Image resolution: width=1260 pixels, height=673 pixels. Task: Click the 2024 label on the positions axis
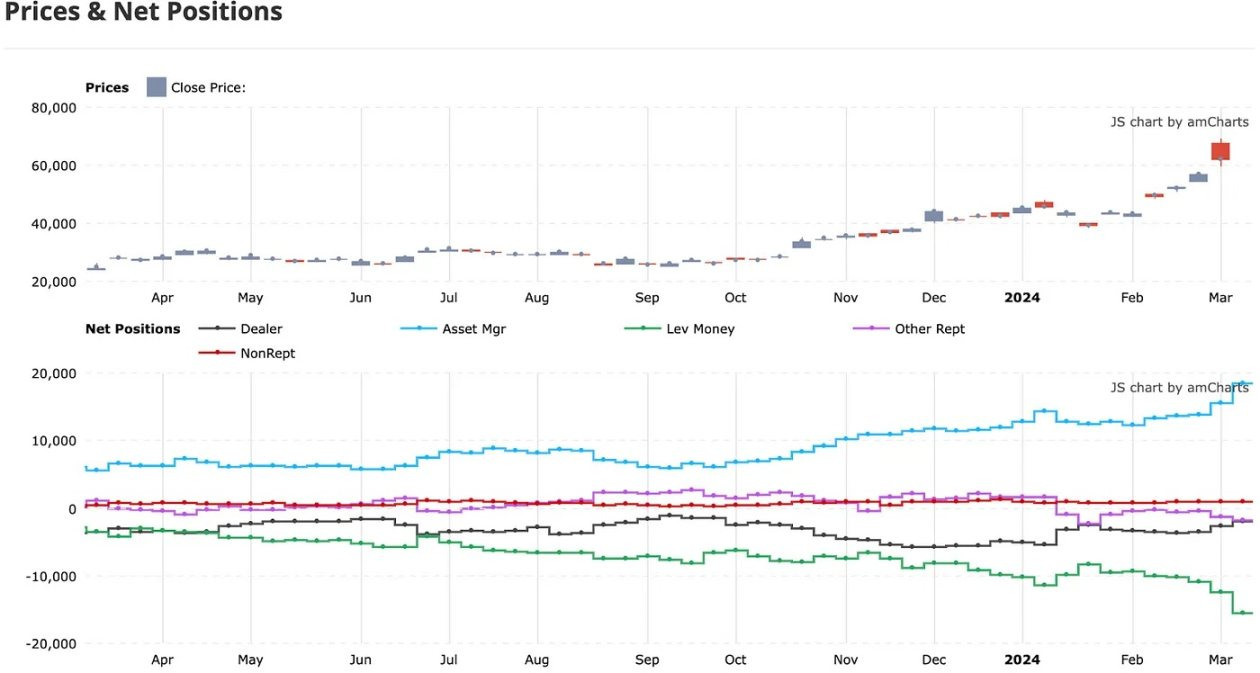point(1022,659)
